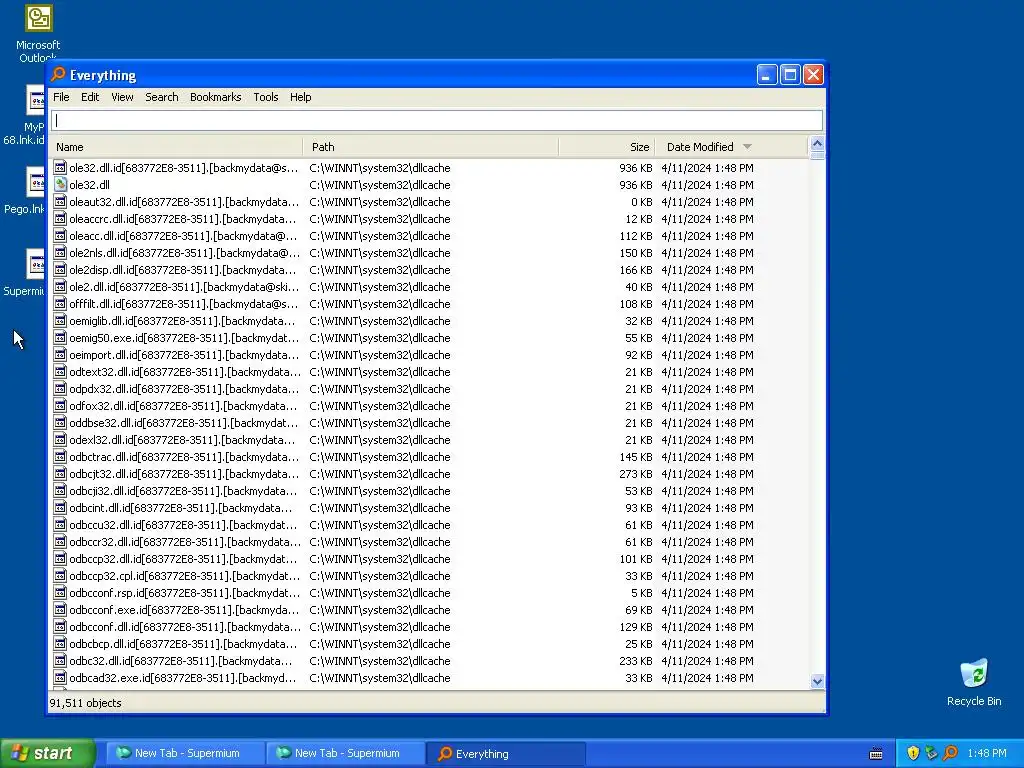Click the 91,511 objects status bar text
1024x768 pixels.
(86, 703)
